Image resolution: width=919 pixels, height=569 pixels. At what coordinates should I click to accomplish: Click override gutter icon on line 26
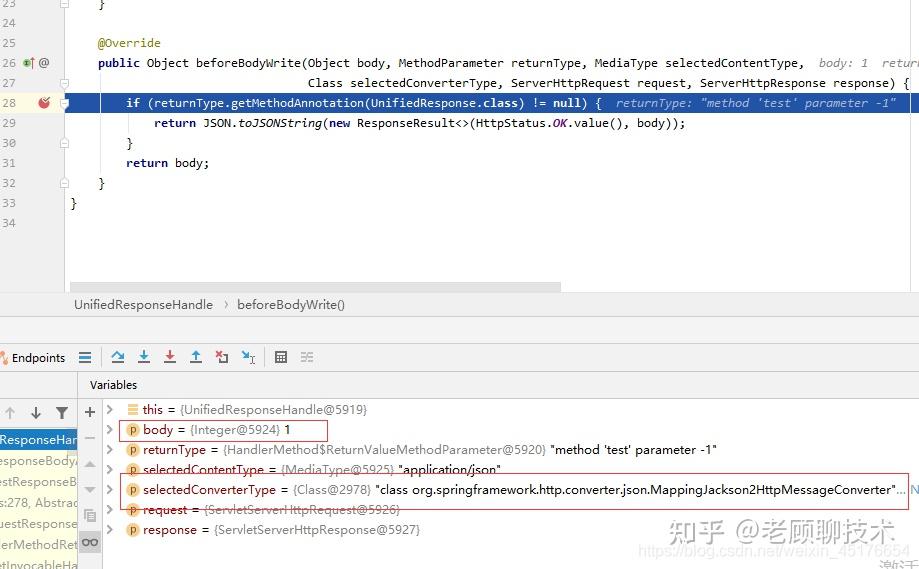point(28,63)
